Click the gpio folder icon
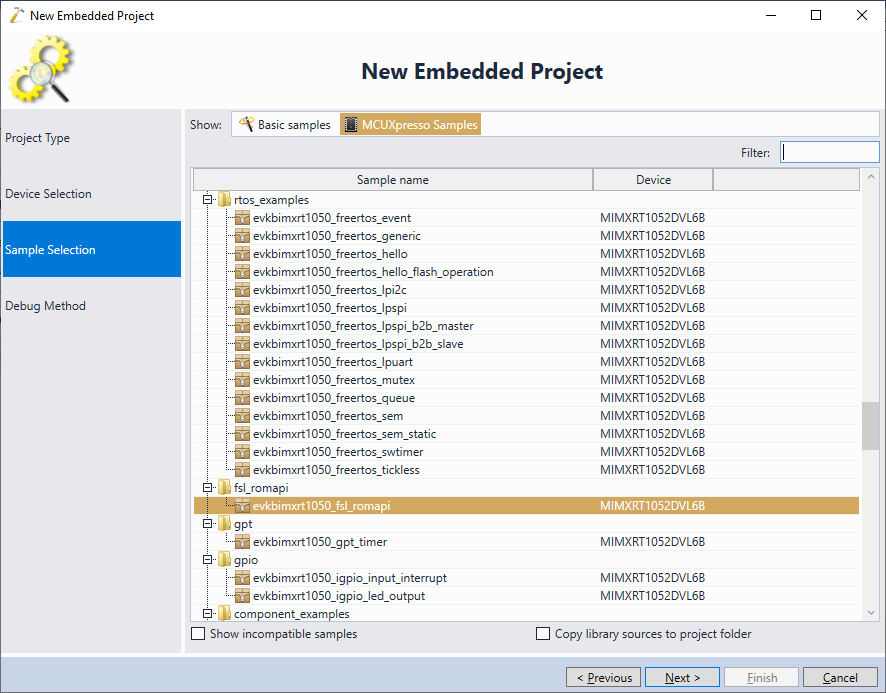Image resolution: width=886 pixels, height=693 pixels. tap(224, 560)
